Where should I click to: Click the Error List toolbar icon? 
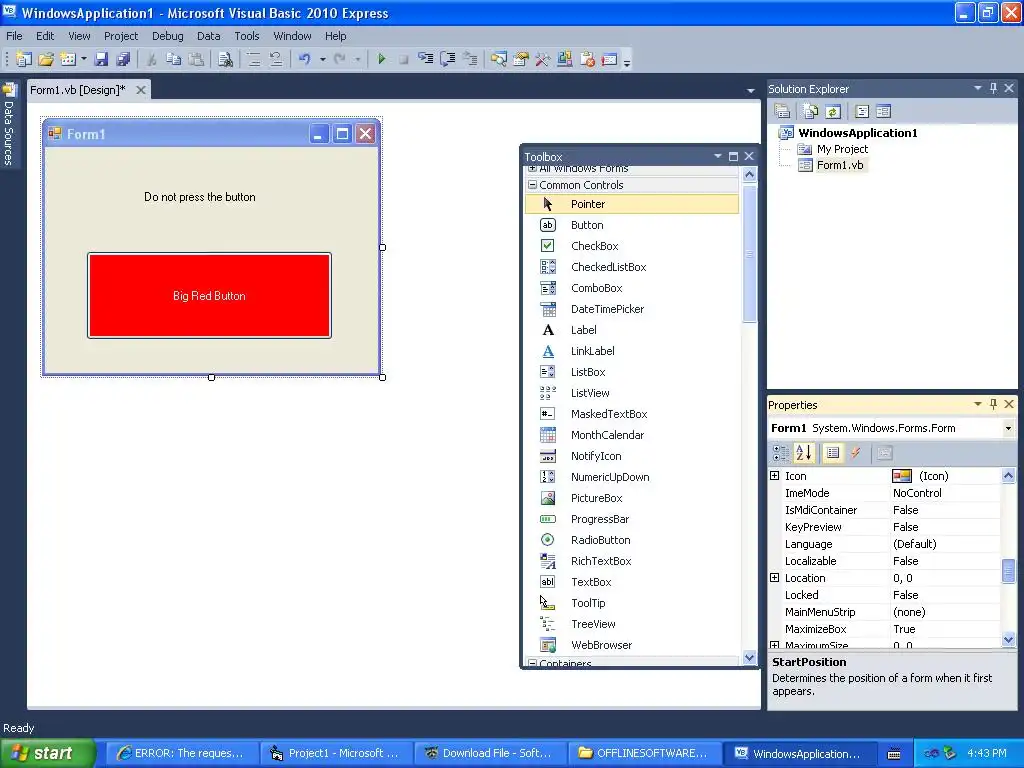pos(609,59)
